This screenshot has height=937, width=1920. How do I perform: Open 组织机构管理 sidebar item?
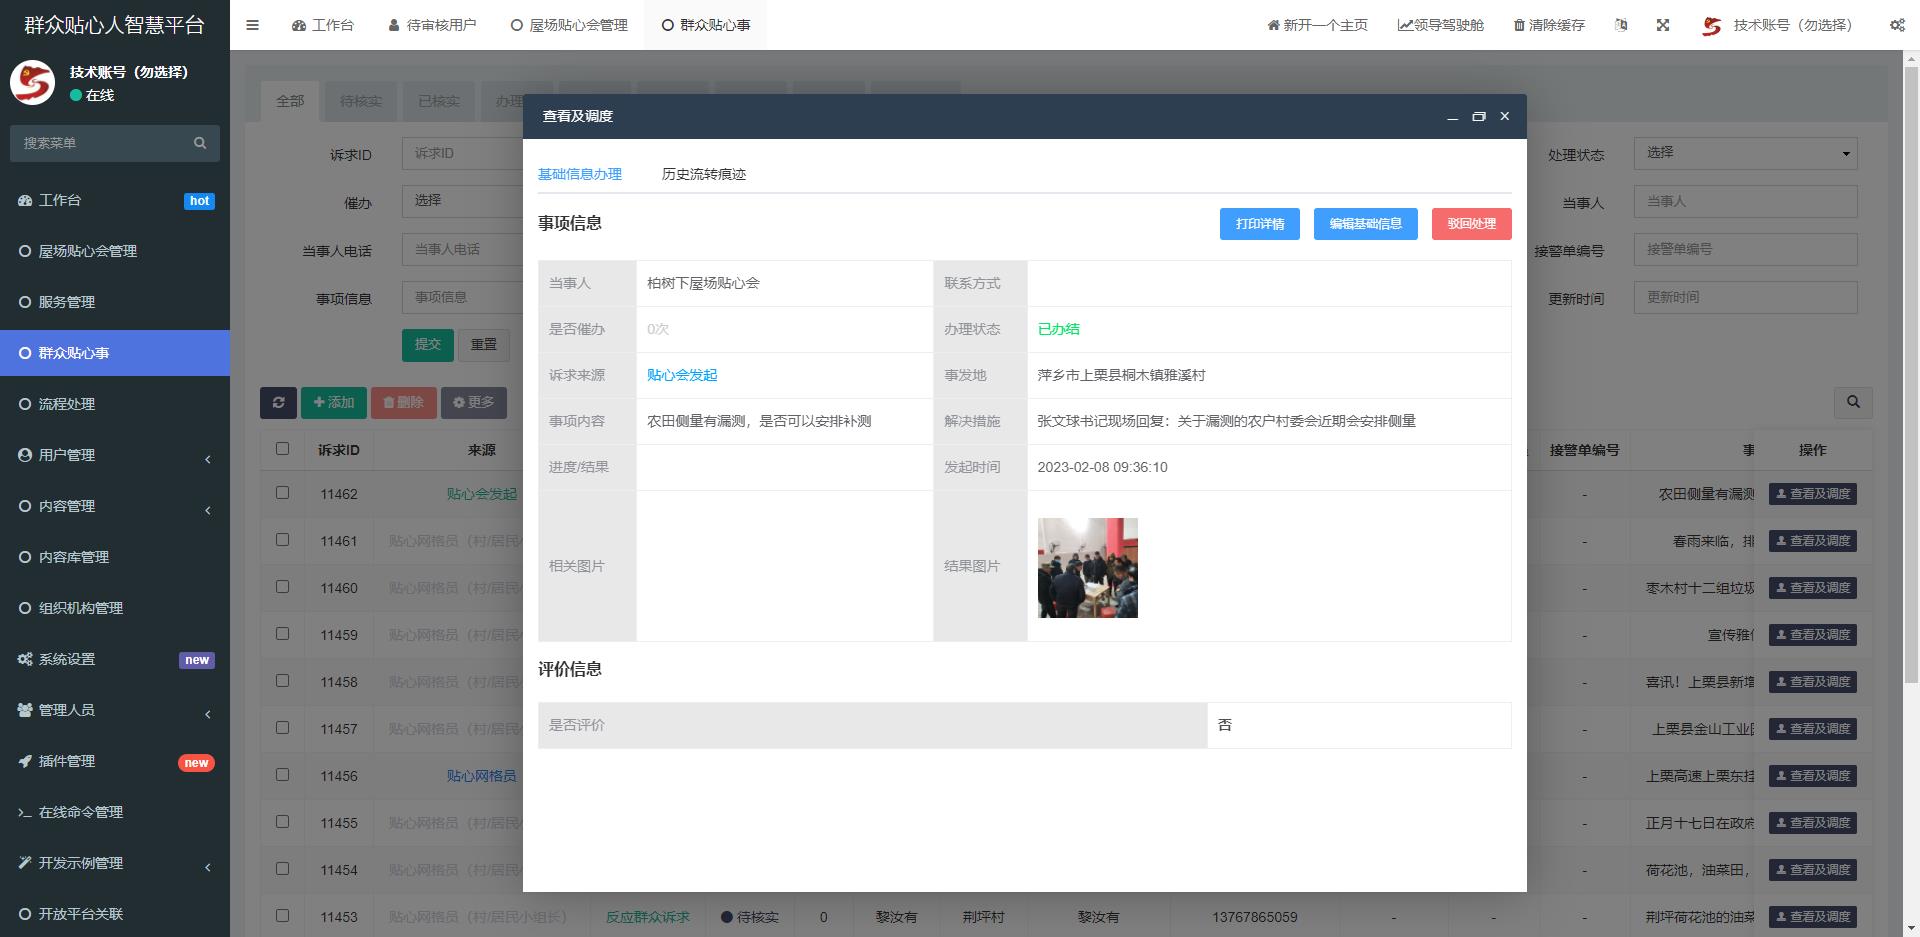click(x=115, y=608)
